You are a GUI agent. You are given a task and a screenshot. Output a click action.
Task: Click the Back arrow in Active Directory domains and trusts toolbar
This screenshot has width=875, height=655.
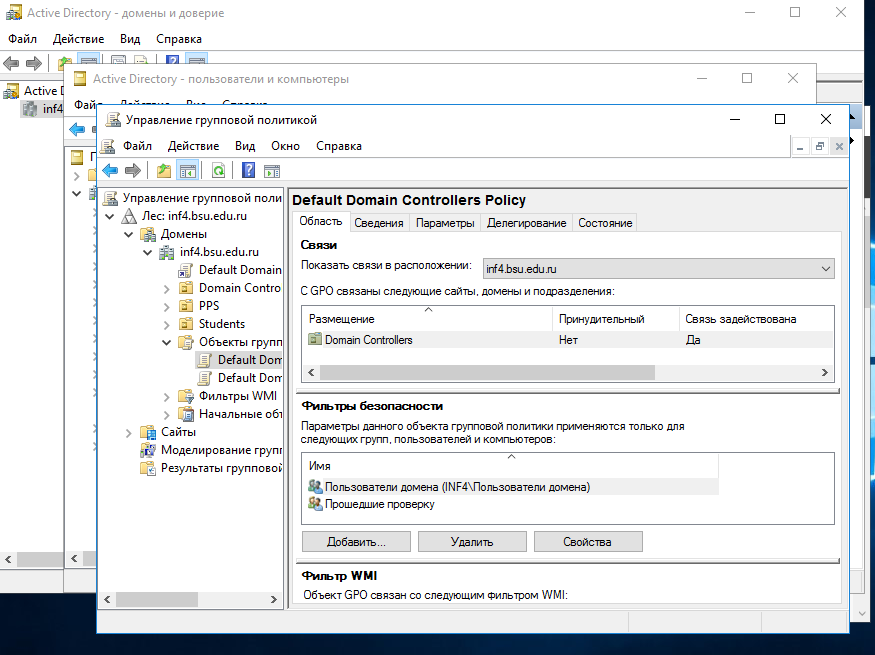click(x=11, y=63)
